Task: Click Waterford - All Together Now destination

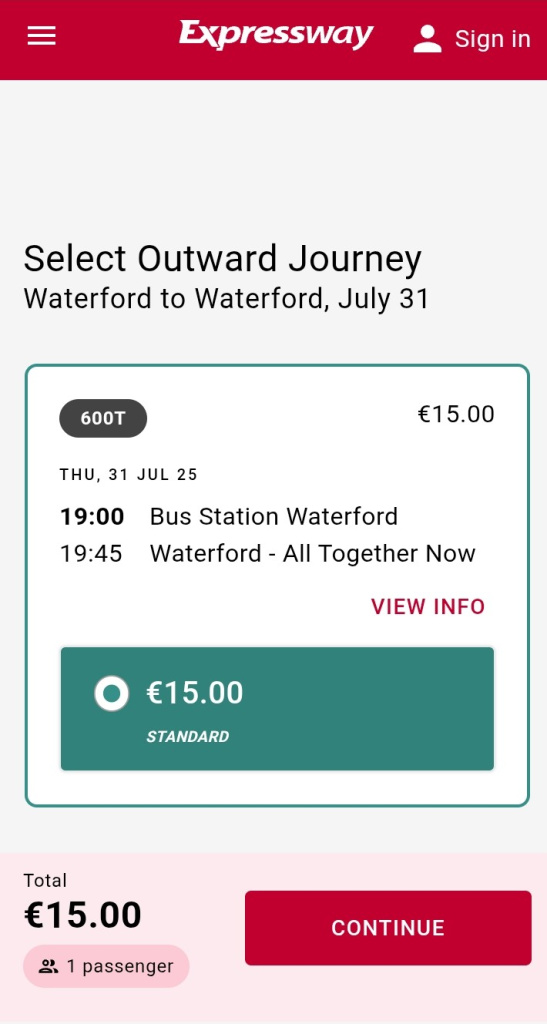Action: (x=313, y=554)
